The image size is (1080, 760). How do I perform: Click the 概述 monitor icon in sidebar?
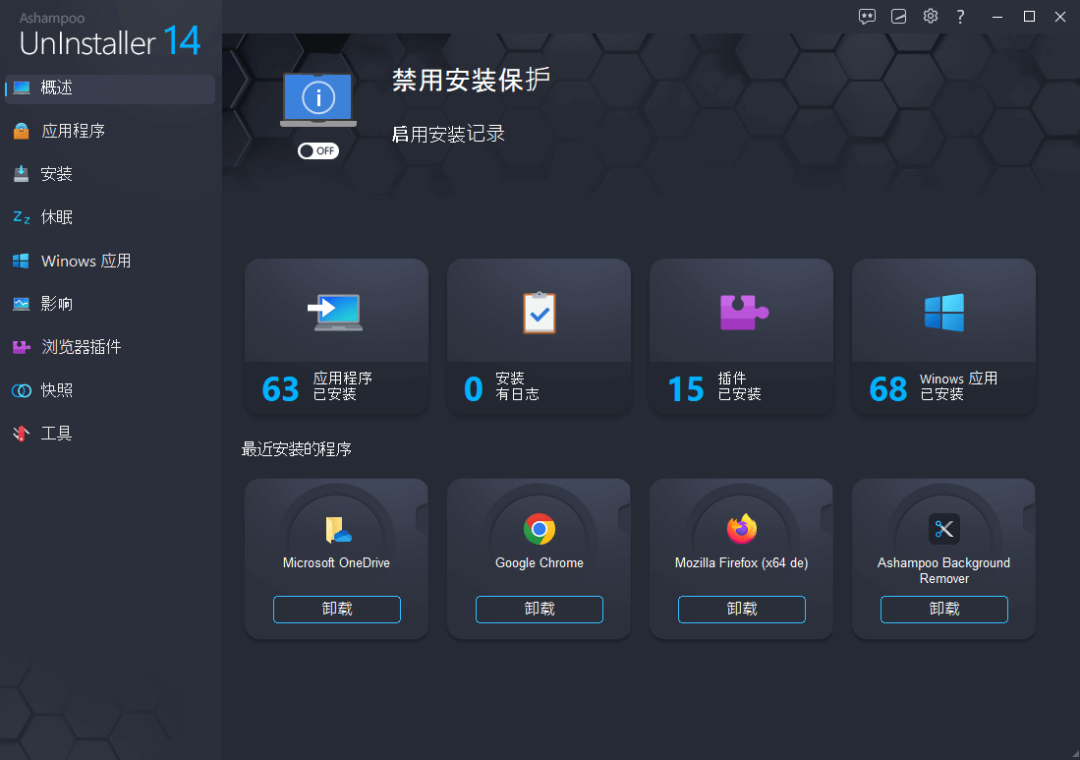[x=21, y=88]
